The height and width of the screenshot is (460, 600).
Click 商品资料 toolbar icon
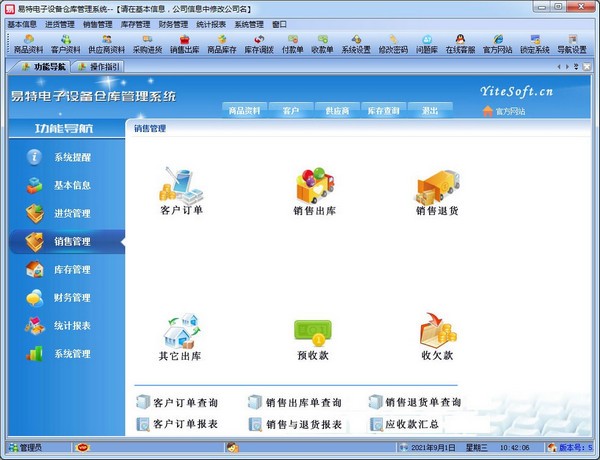(x=28, y=43)
